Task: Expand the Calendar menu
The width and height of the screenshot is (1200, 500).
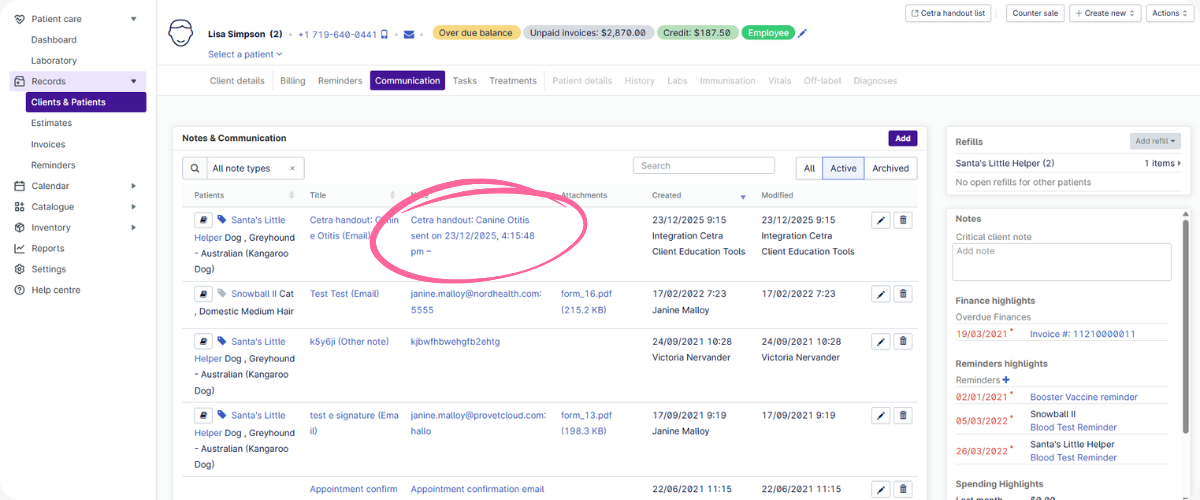Action: click(x=134, y=186)
